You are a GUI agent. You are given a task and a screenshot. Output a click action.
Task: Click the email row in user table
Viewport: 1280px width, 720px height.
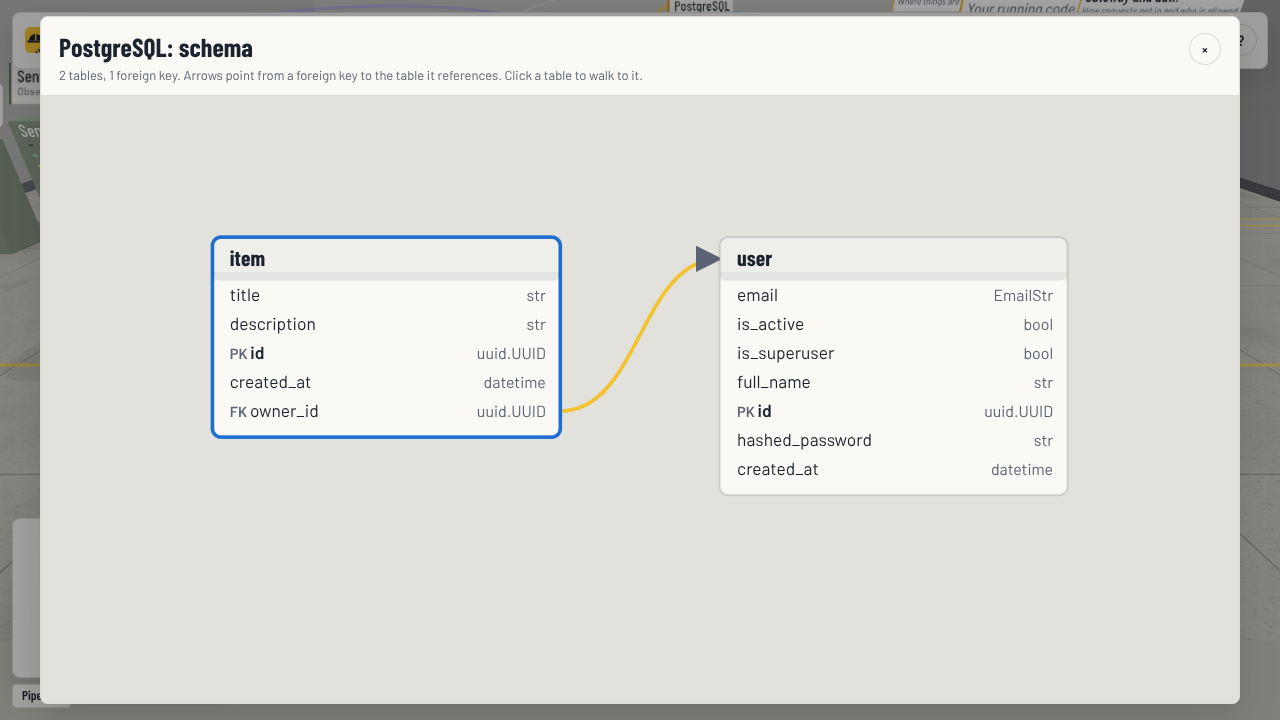pos(894,295)
